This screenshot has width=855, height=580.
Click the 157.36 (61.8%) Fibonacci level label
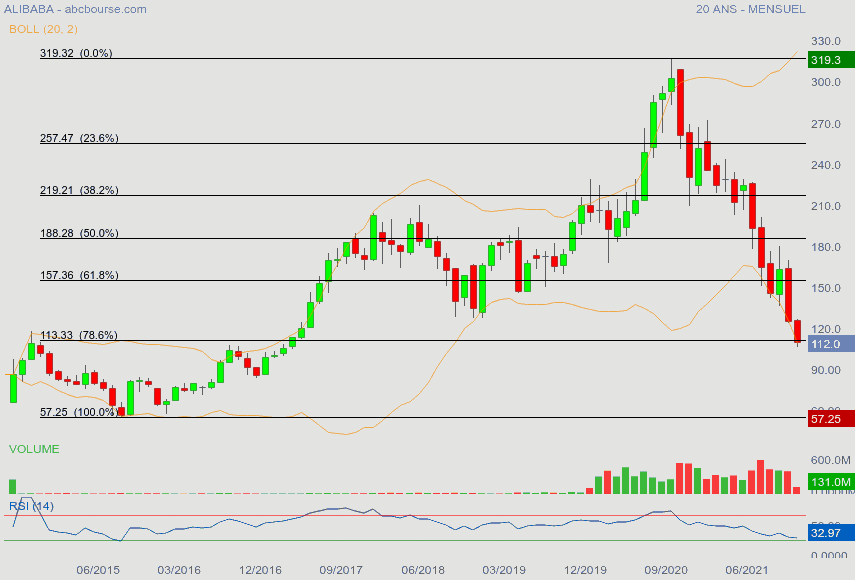(79, 275)
